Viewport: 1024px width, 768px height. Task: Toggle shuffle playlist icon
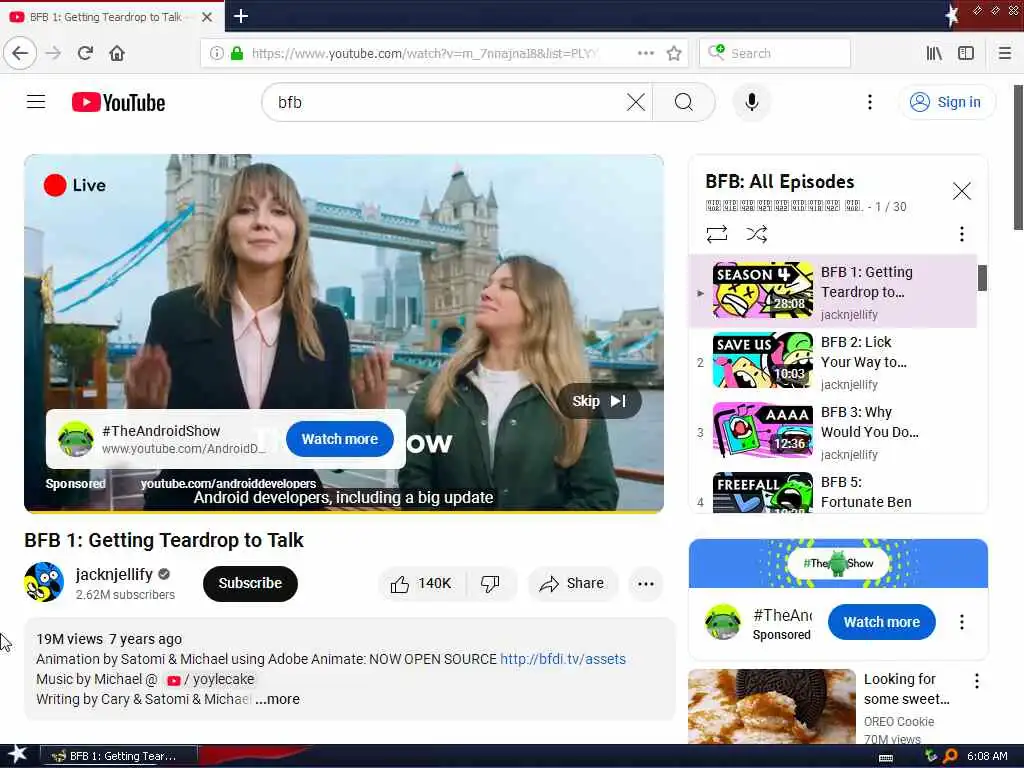(x=756, y=234)
